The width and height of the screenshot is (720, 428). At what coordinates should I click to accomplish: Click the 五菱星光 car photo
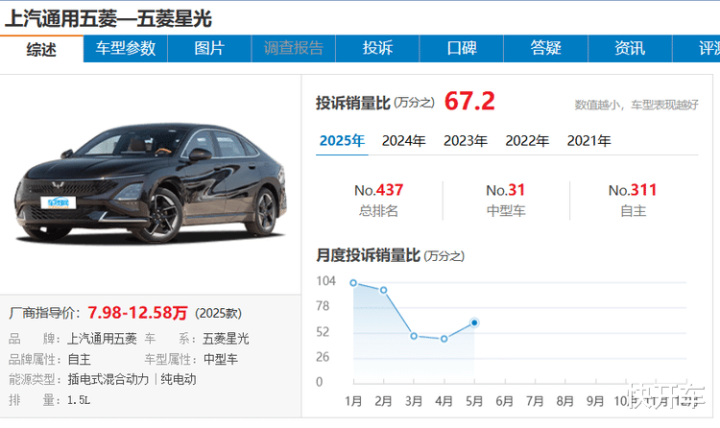pos(151,182)
